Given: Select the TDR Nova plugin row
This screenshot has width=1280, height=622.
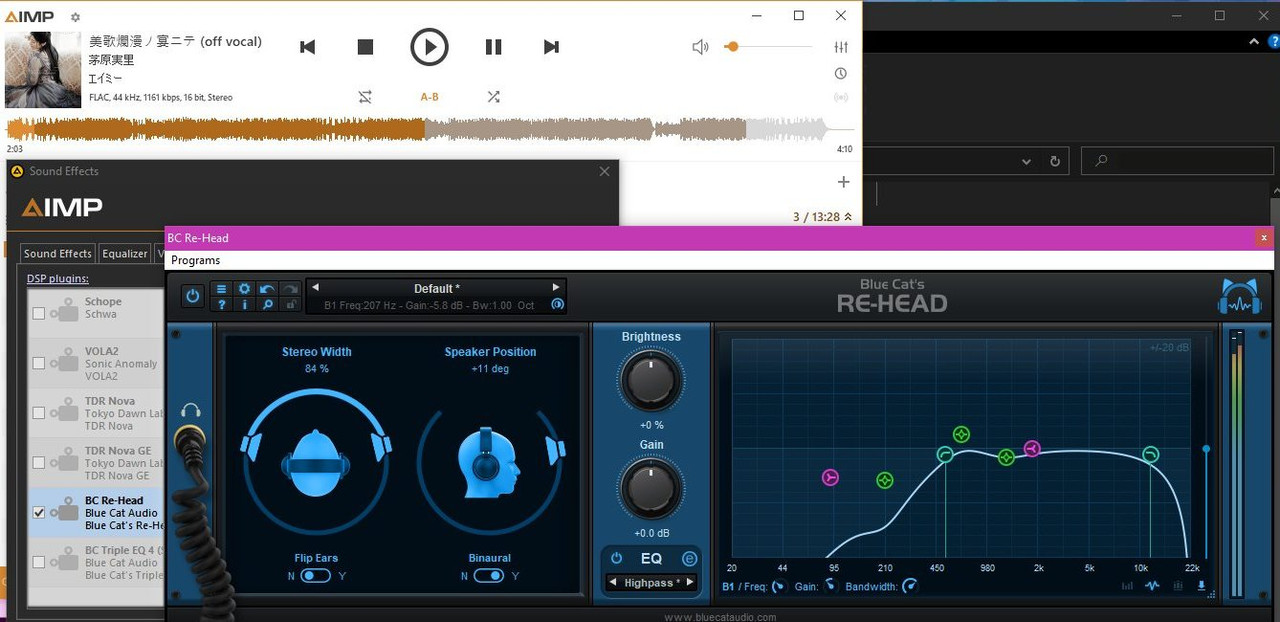Looking at the screenshot, I should pos(97,413).
